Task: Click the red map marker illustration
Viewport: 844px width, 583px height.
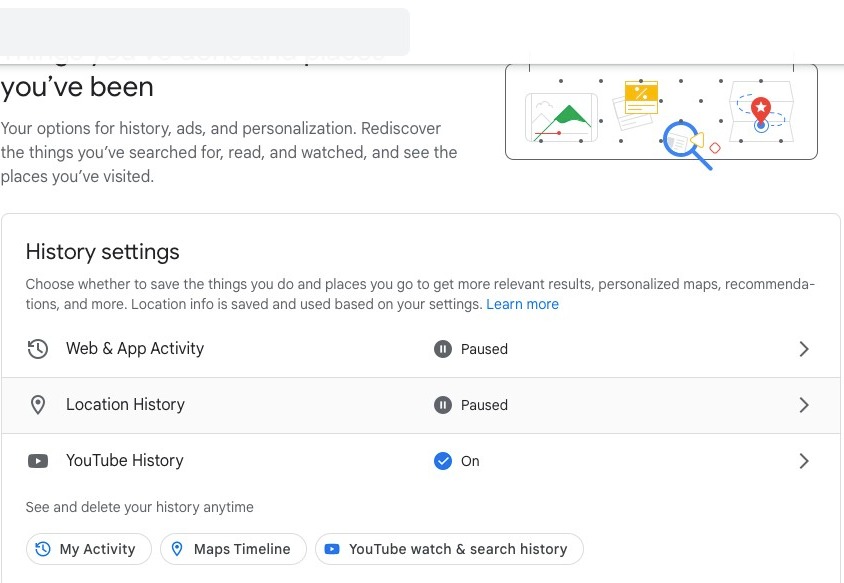Action: pos(761,106)
